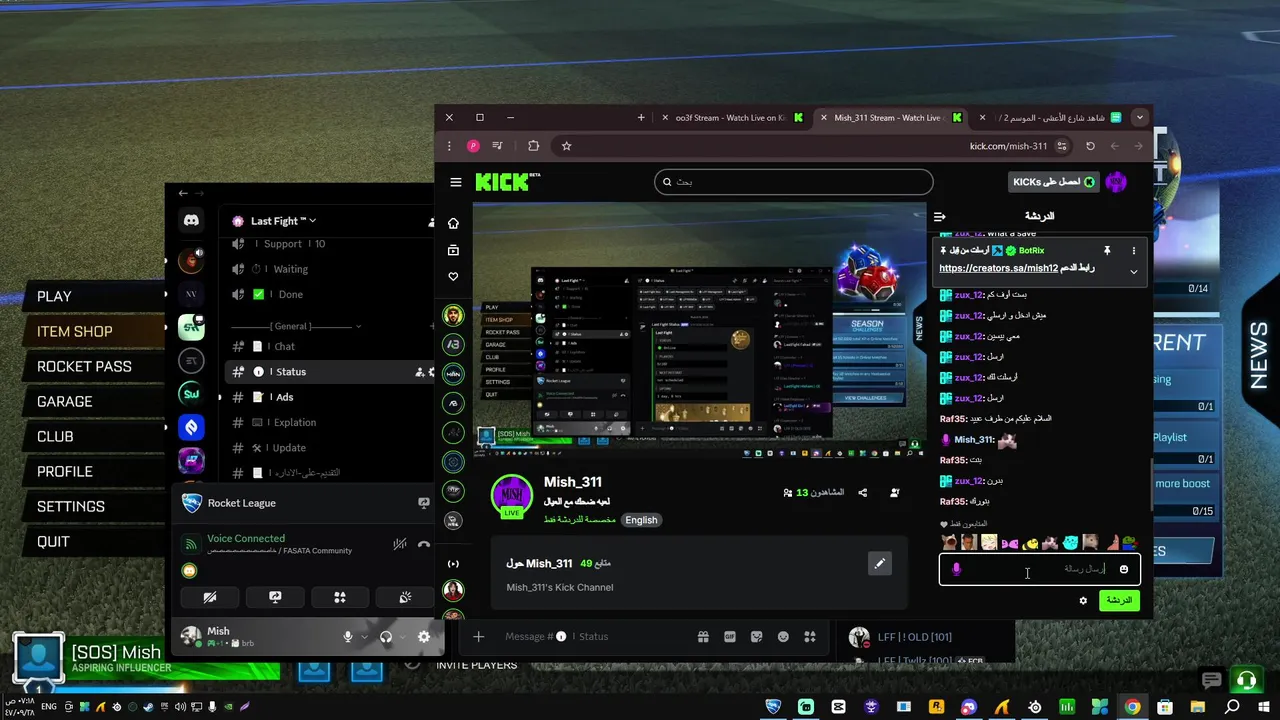The height and width of the screenshot is (720, 1280).
Task: Open Discord soundboard button
Action: (x=405, y=597)
